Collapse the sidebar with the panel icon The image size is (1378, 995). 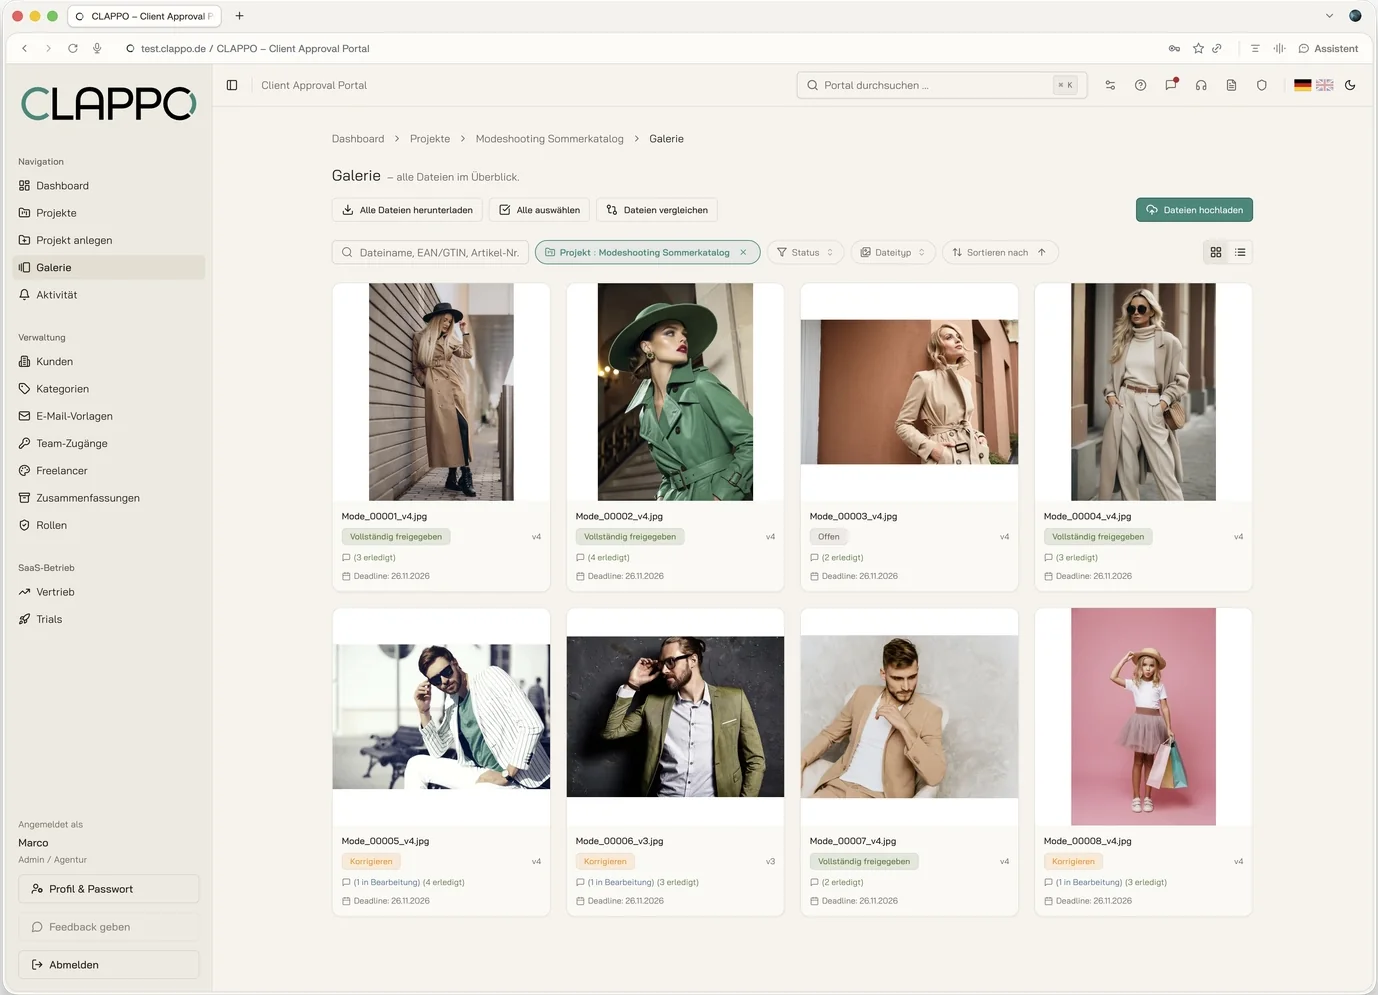tap(232, 85)
